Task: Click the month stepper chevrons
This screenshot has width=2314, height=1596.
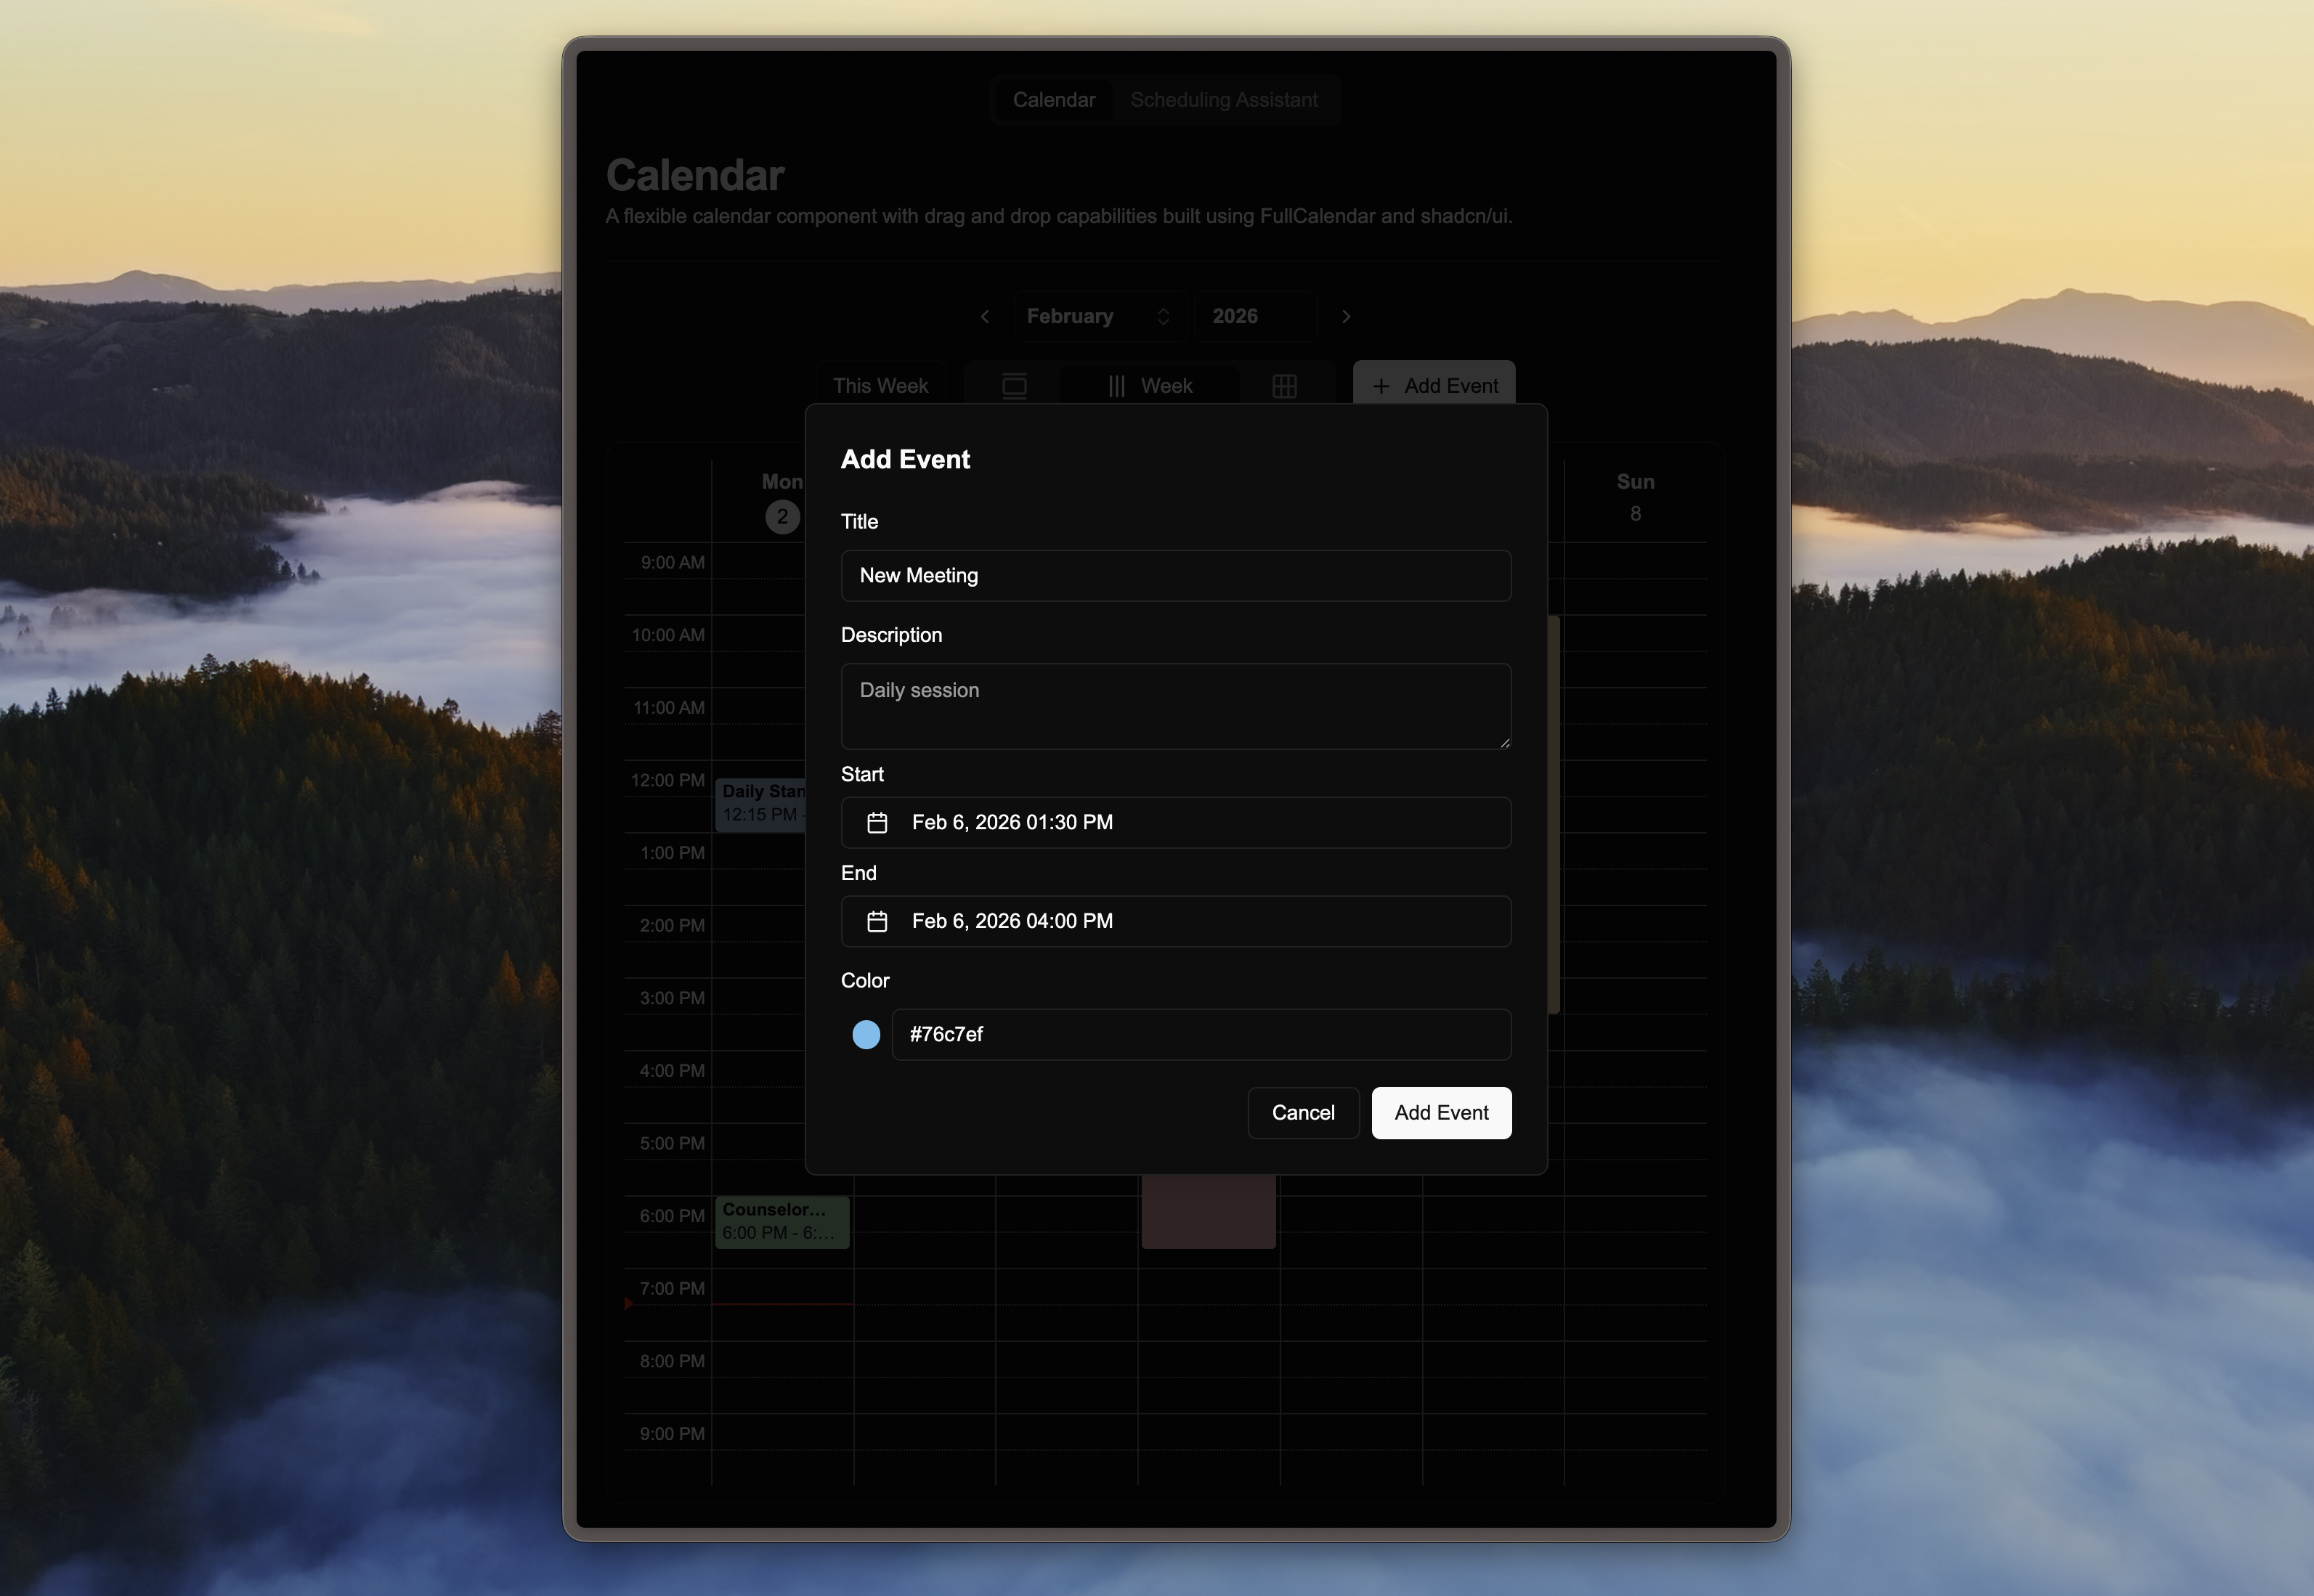Action: (x=1163, y=316)
